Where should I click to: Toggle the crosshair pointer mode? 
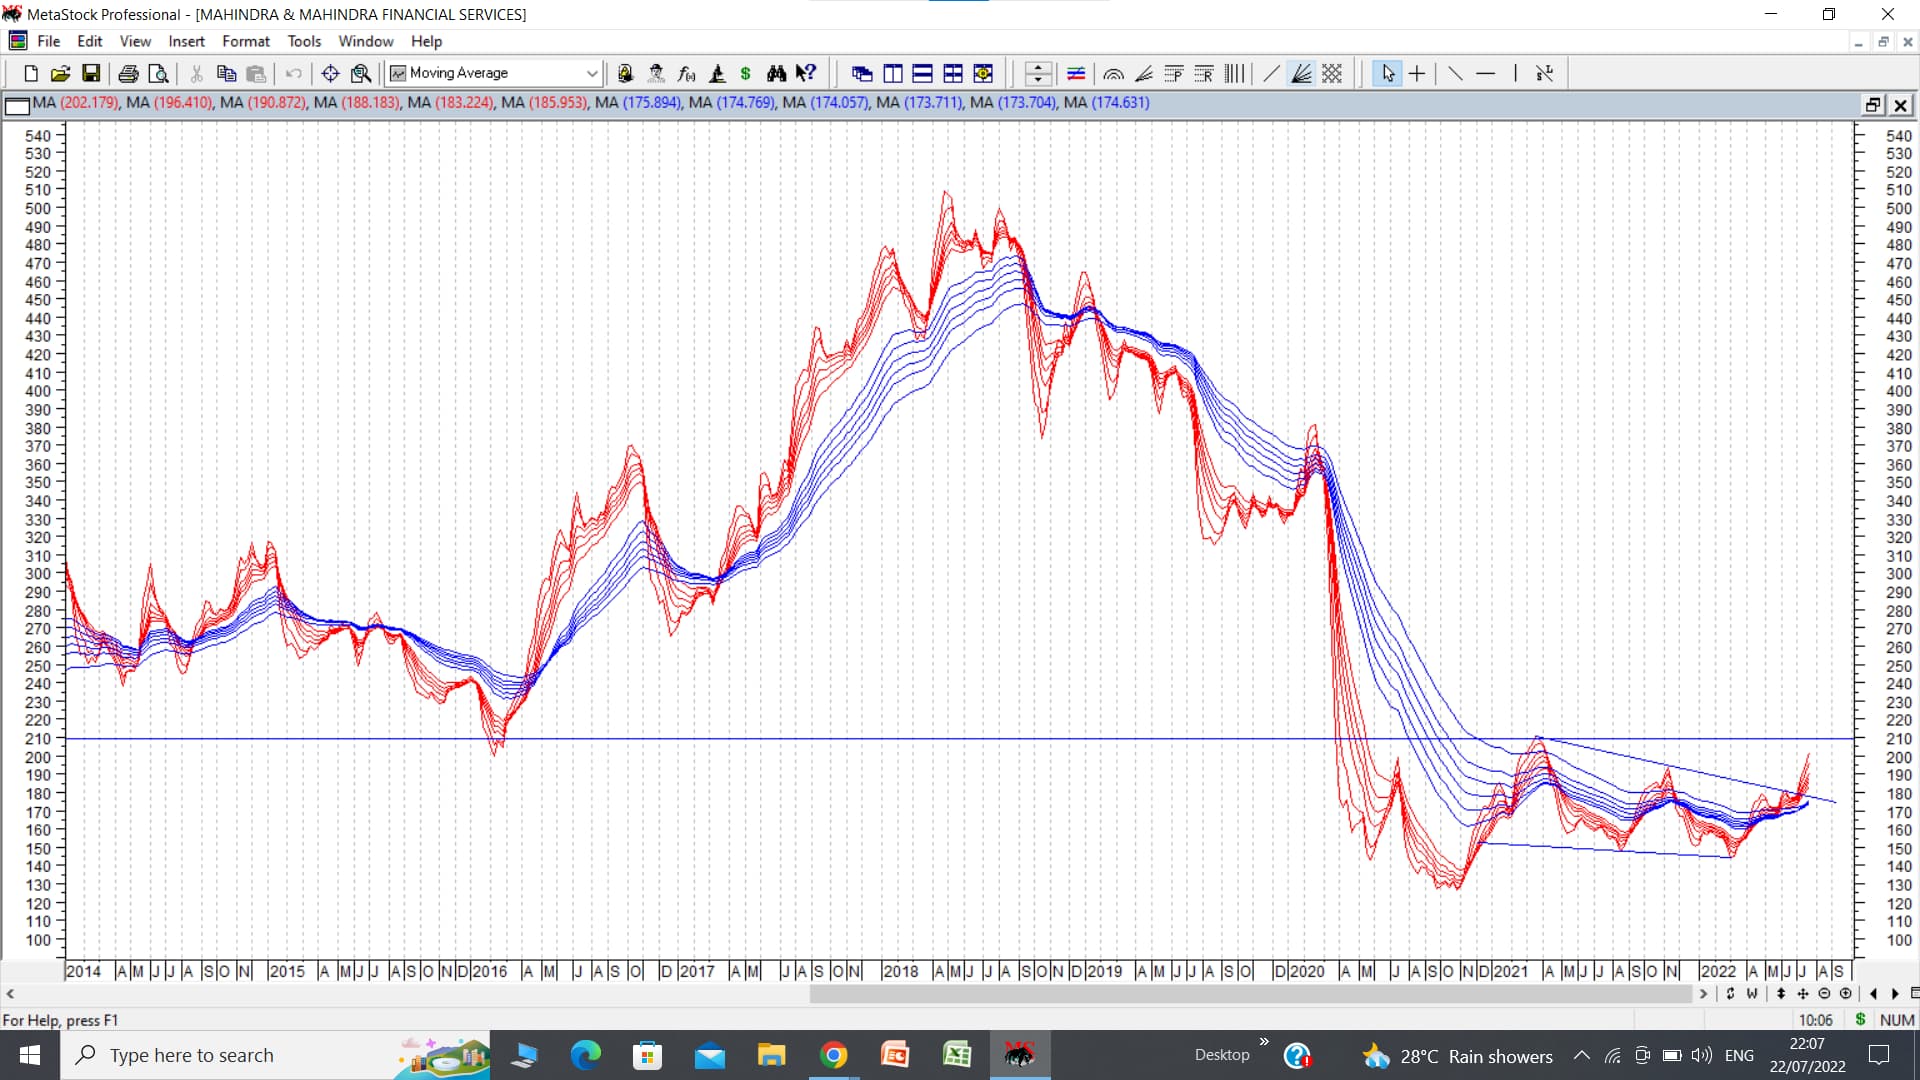1417,73
